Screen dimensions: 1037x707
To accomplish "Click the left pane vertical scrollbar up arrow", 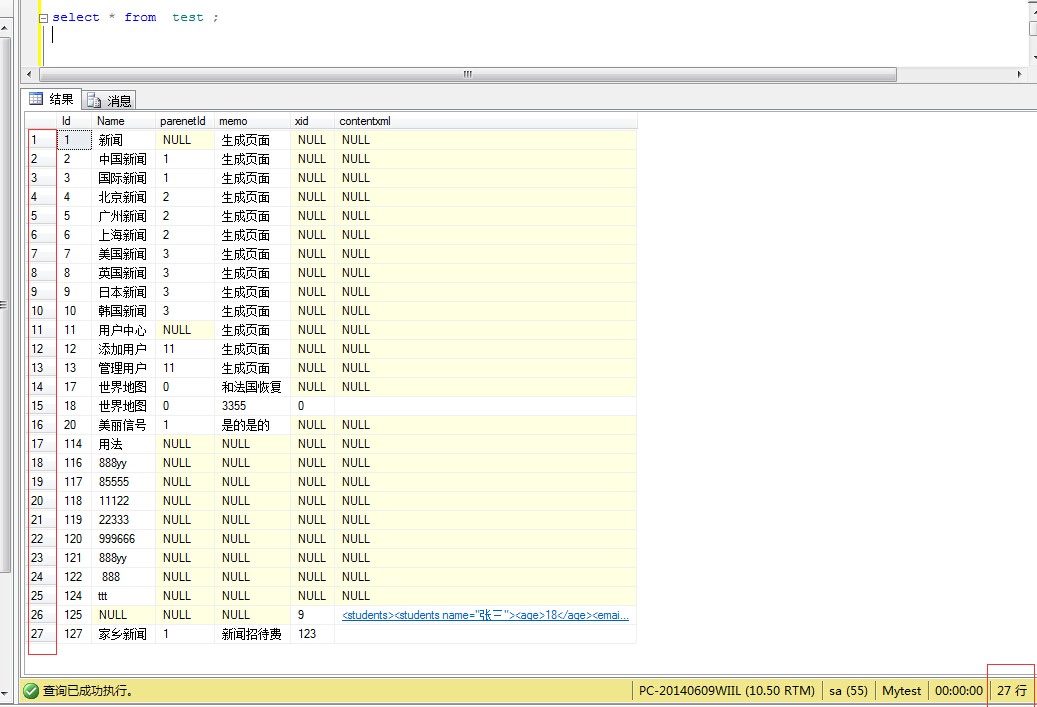I will click(5, 28).
